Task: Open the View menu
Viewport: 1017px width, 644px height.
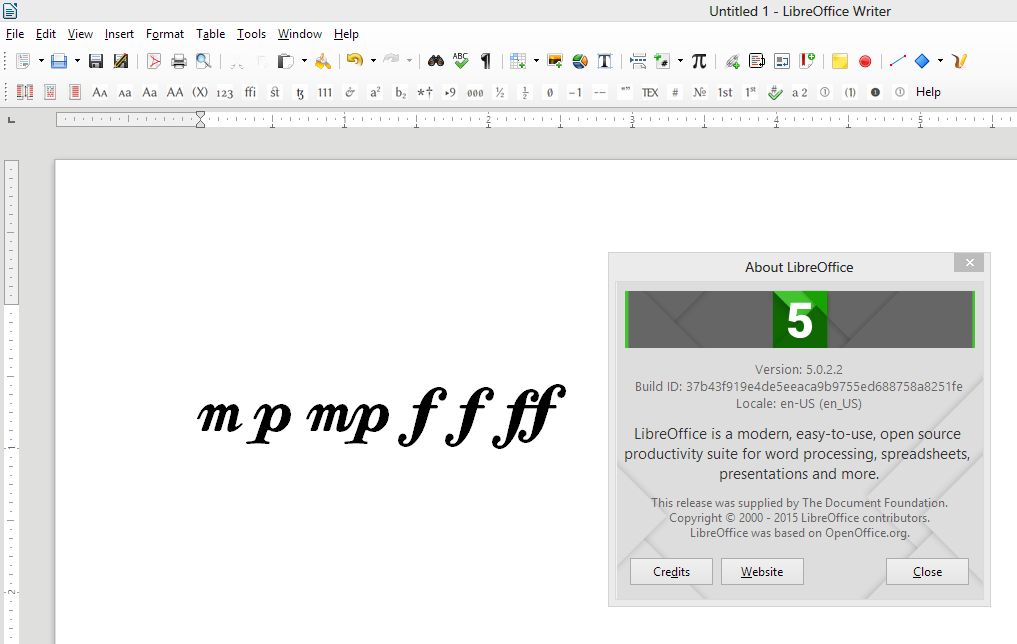Action: (80, 34)
